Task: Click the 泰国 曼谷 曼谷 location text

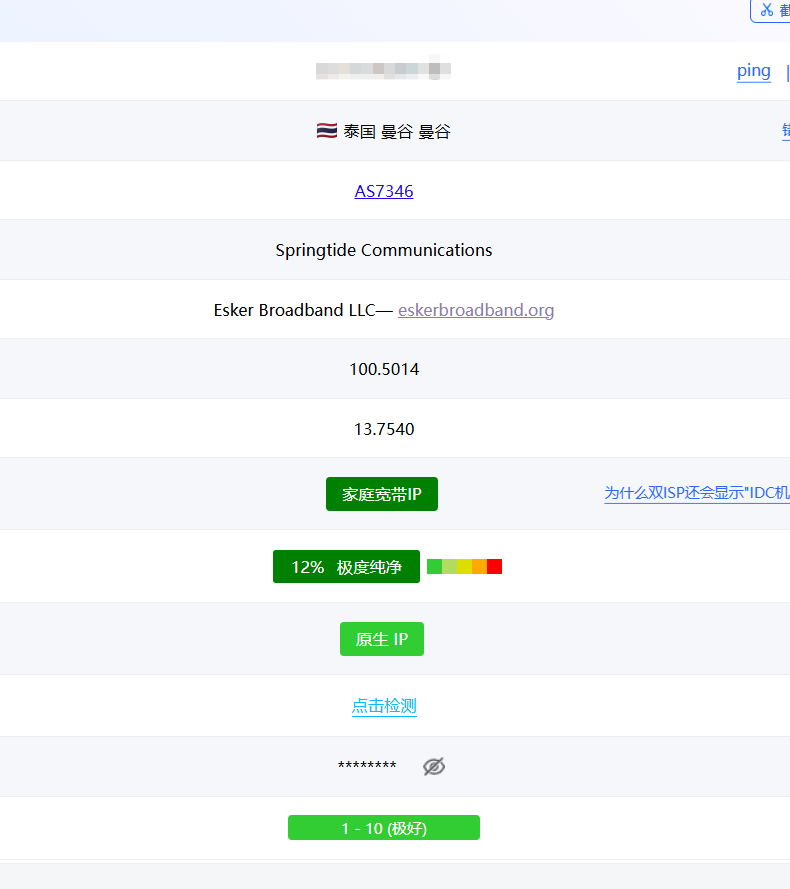Action: click(397, 131)
